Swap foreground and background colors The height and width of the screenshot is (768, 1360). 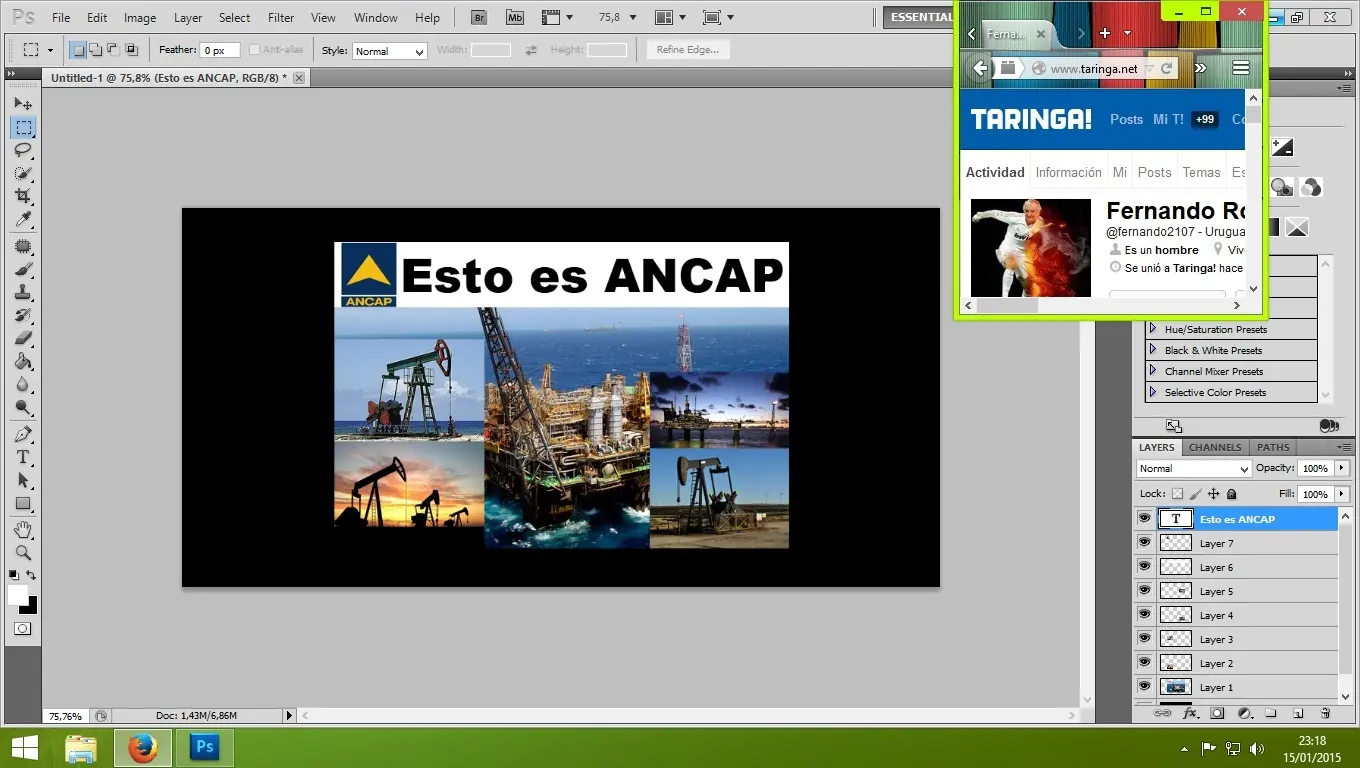tap(31, 575)
